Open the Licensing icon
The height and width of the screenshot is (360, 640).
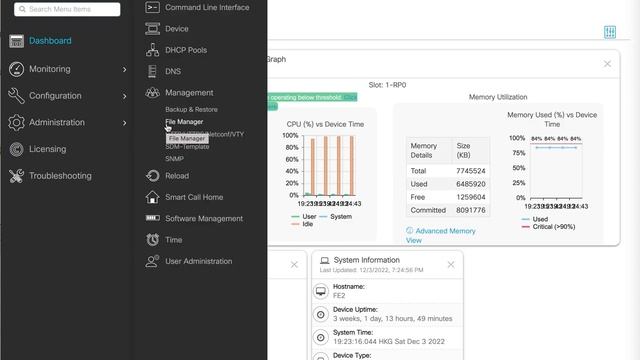point(16,149)
